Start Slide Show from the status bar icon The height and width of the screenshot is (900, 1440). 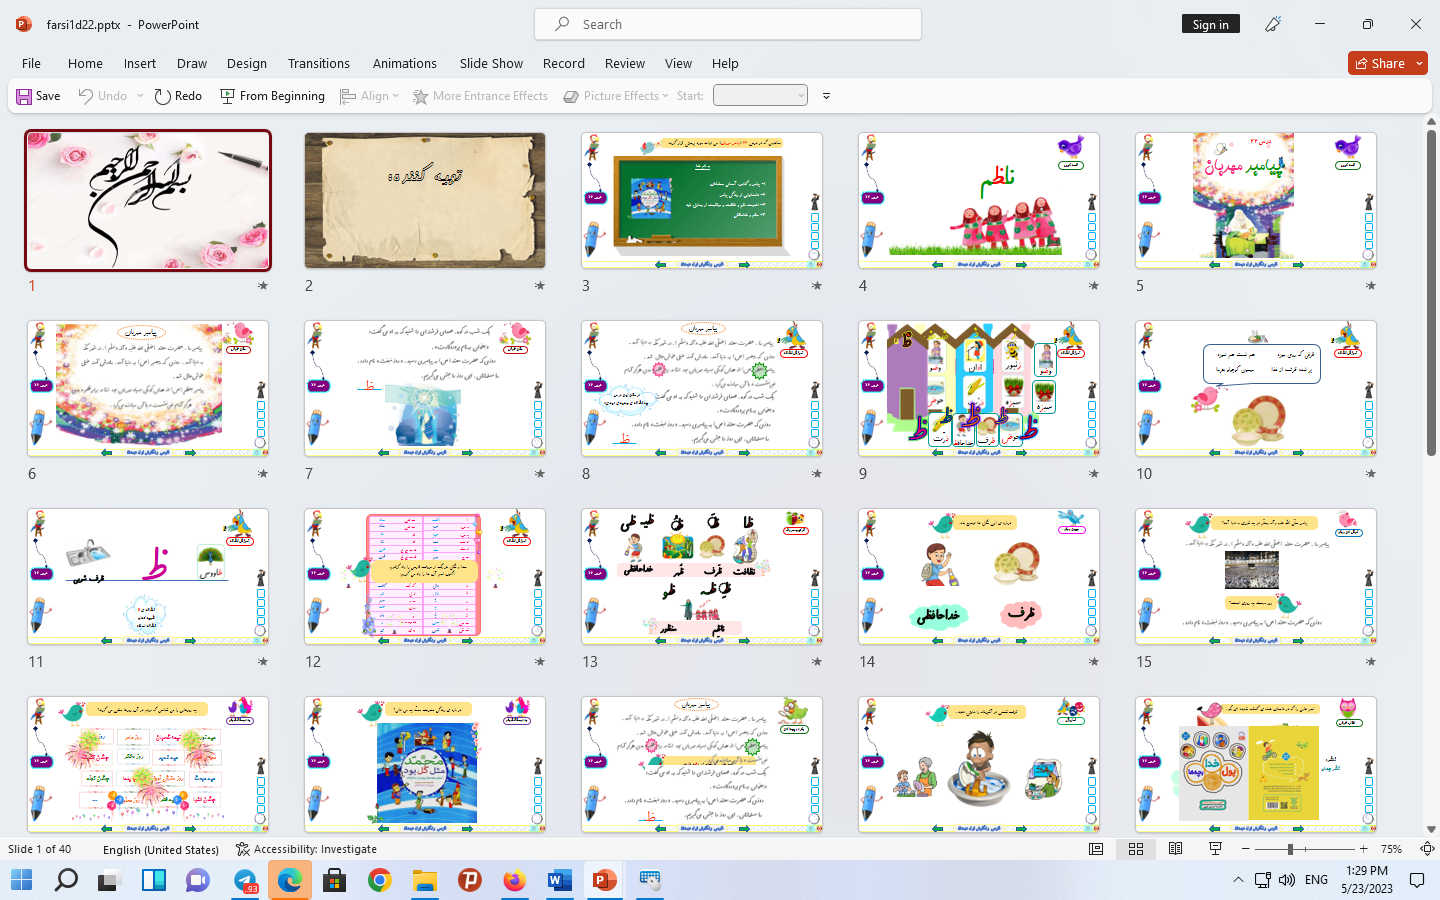(1215, 849)
